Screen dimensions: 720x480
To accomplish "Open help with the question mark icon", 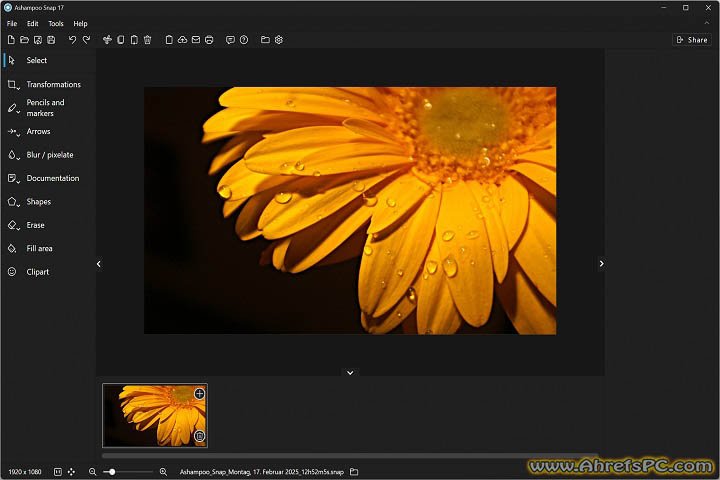I will [x=244, y=40].
